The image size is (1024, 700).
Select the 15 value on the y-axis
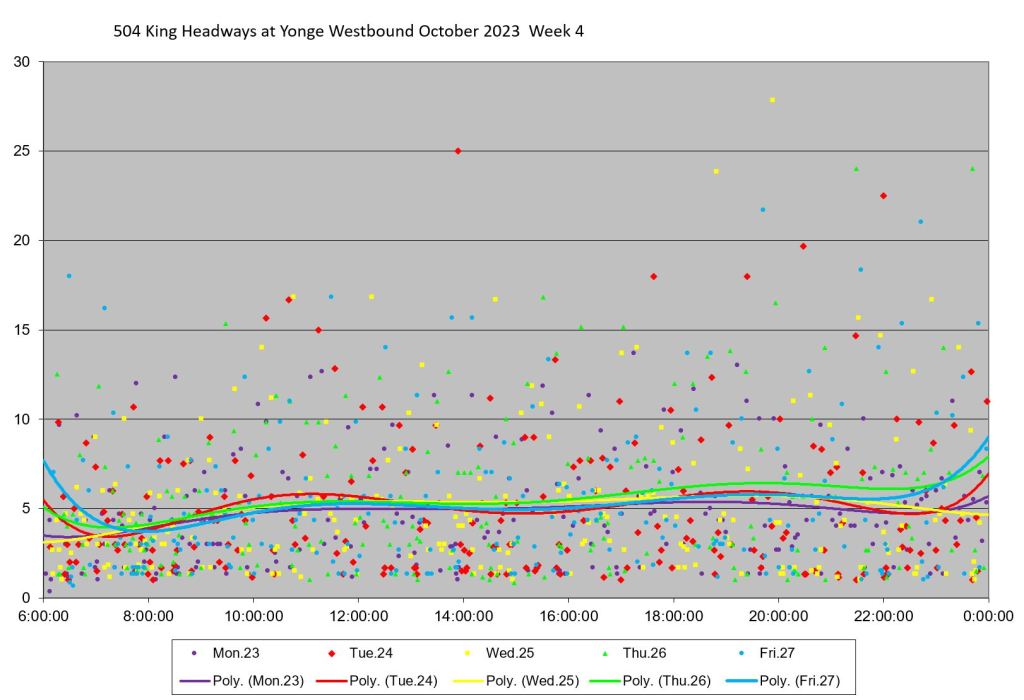tap(22, 330)
